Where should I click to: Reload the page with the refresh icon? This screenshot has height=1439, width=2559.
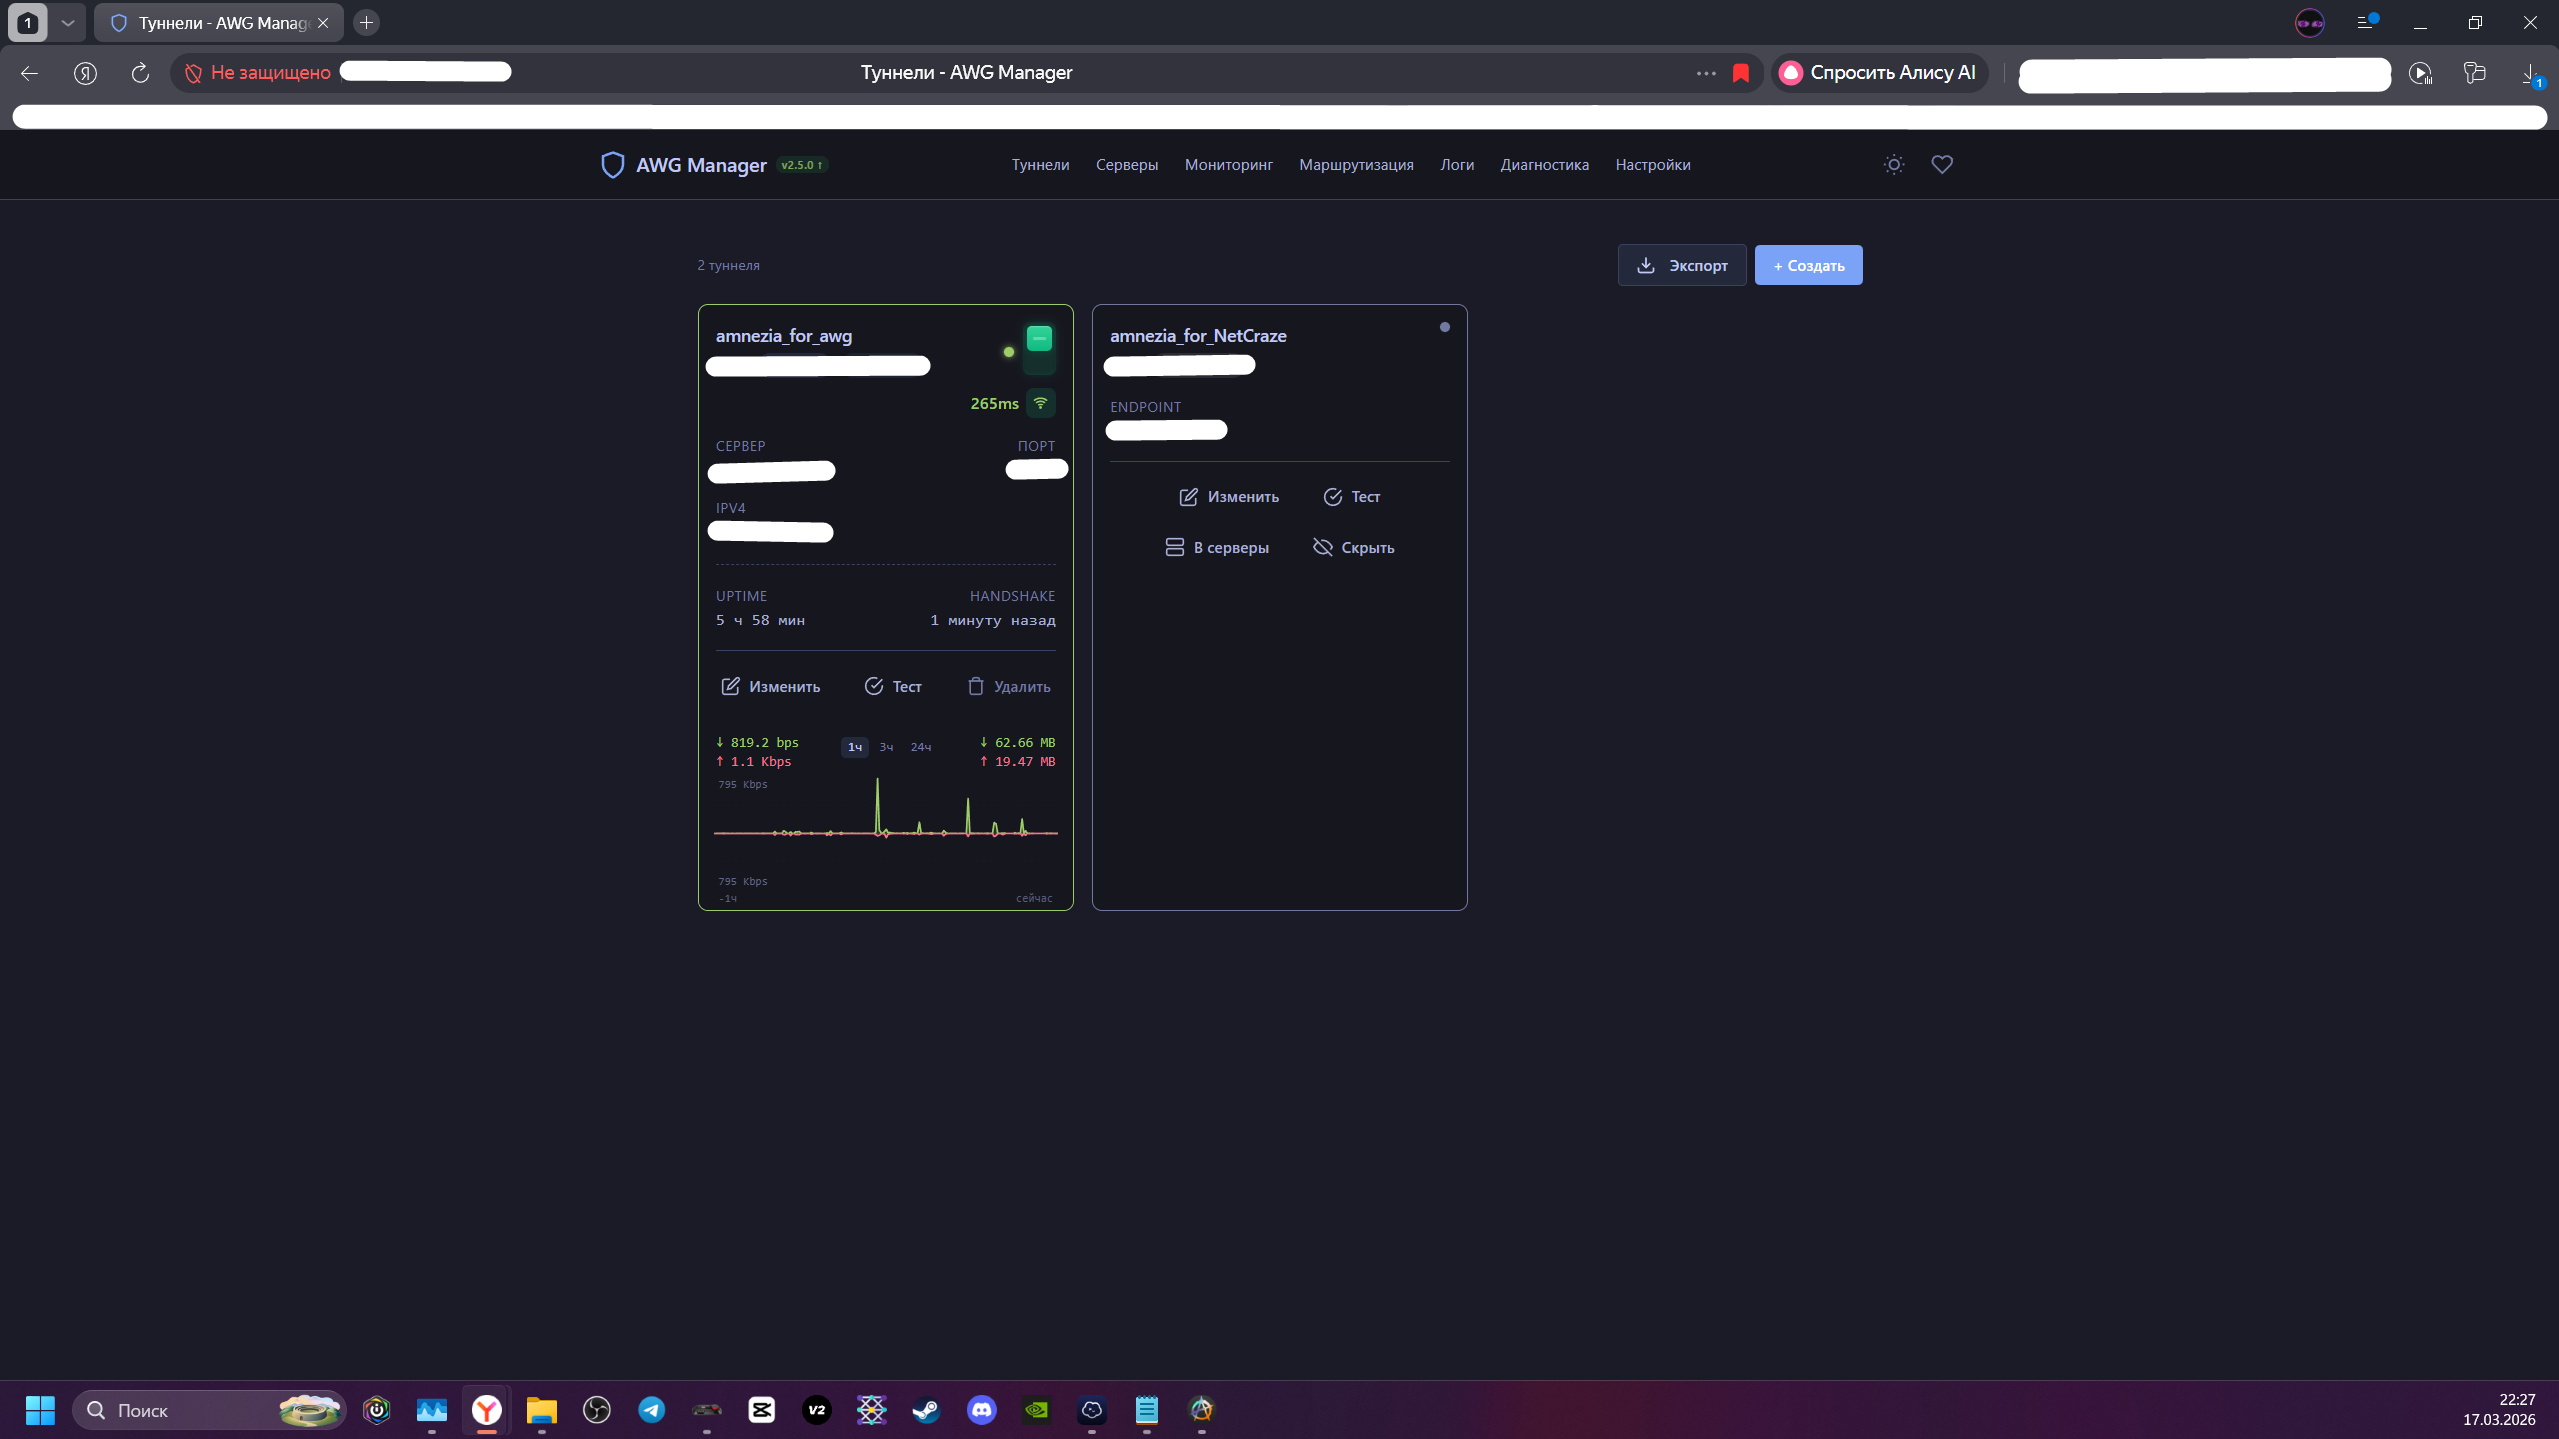(140, 73)
